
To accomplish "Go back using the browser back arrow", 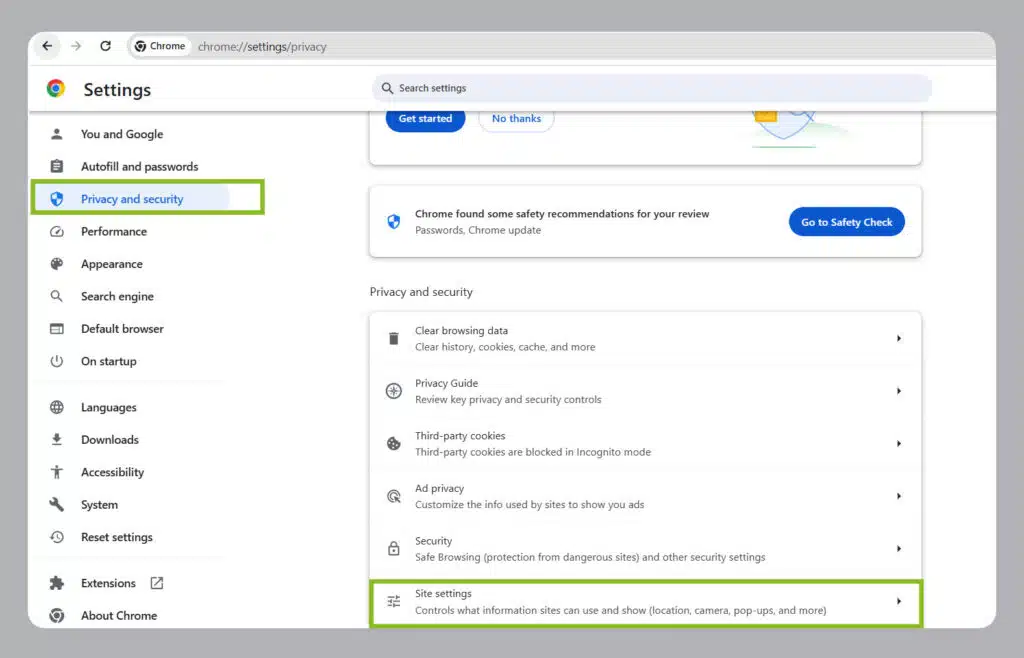I will coord(47,46).
